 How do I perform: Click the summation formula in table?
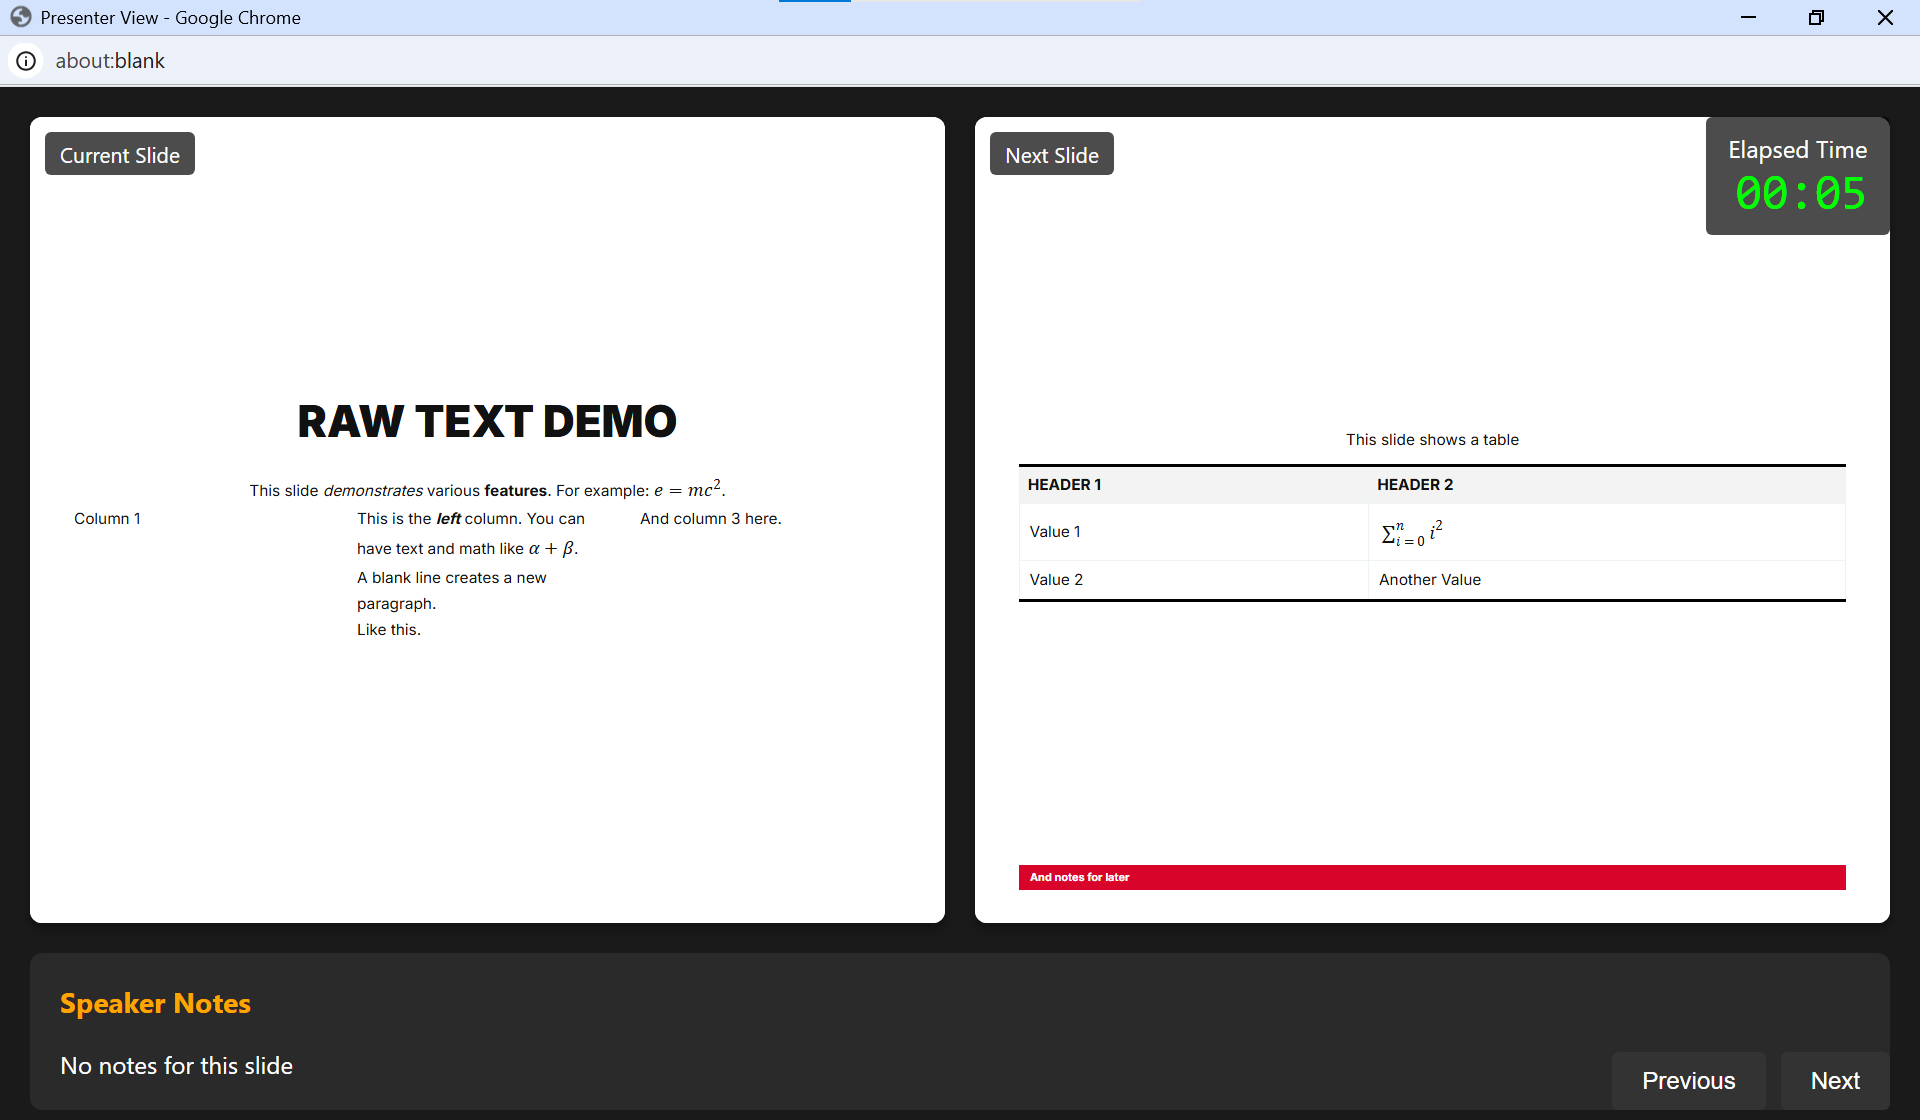click(x=1411, y=533)
